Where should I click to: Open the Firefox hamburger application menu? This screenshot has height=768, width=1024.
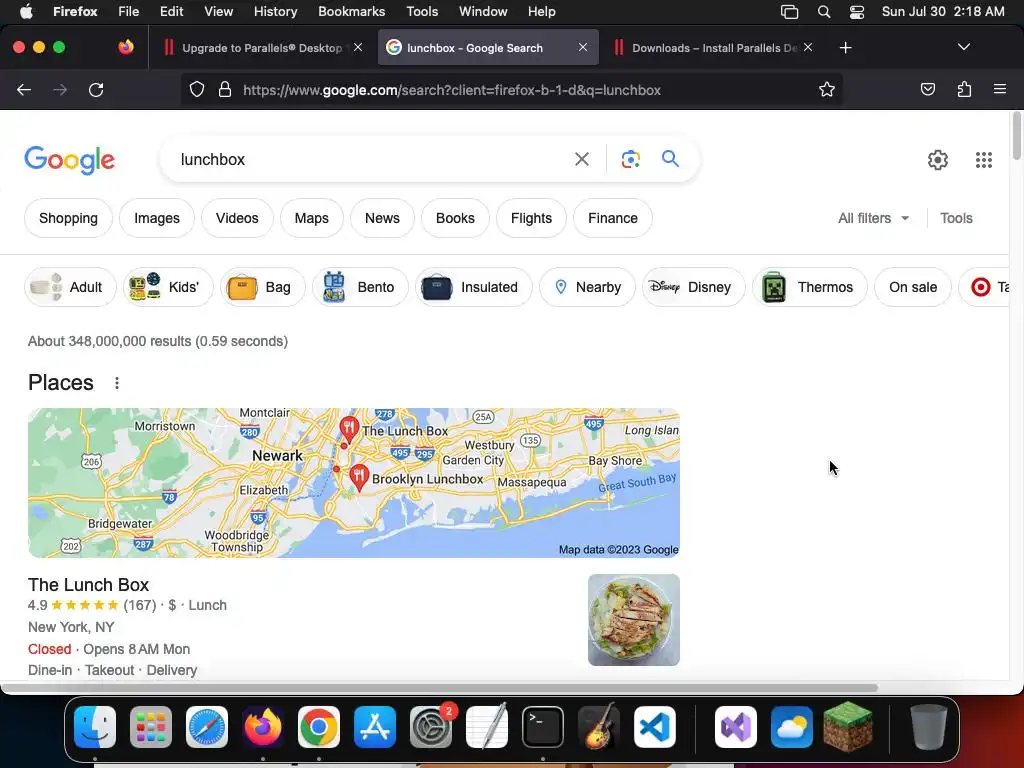pos(1000,89)
